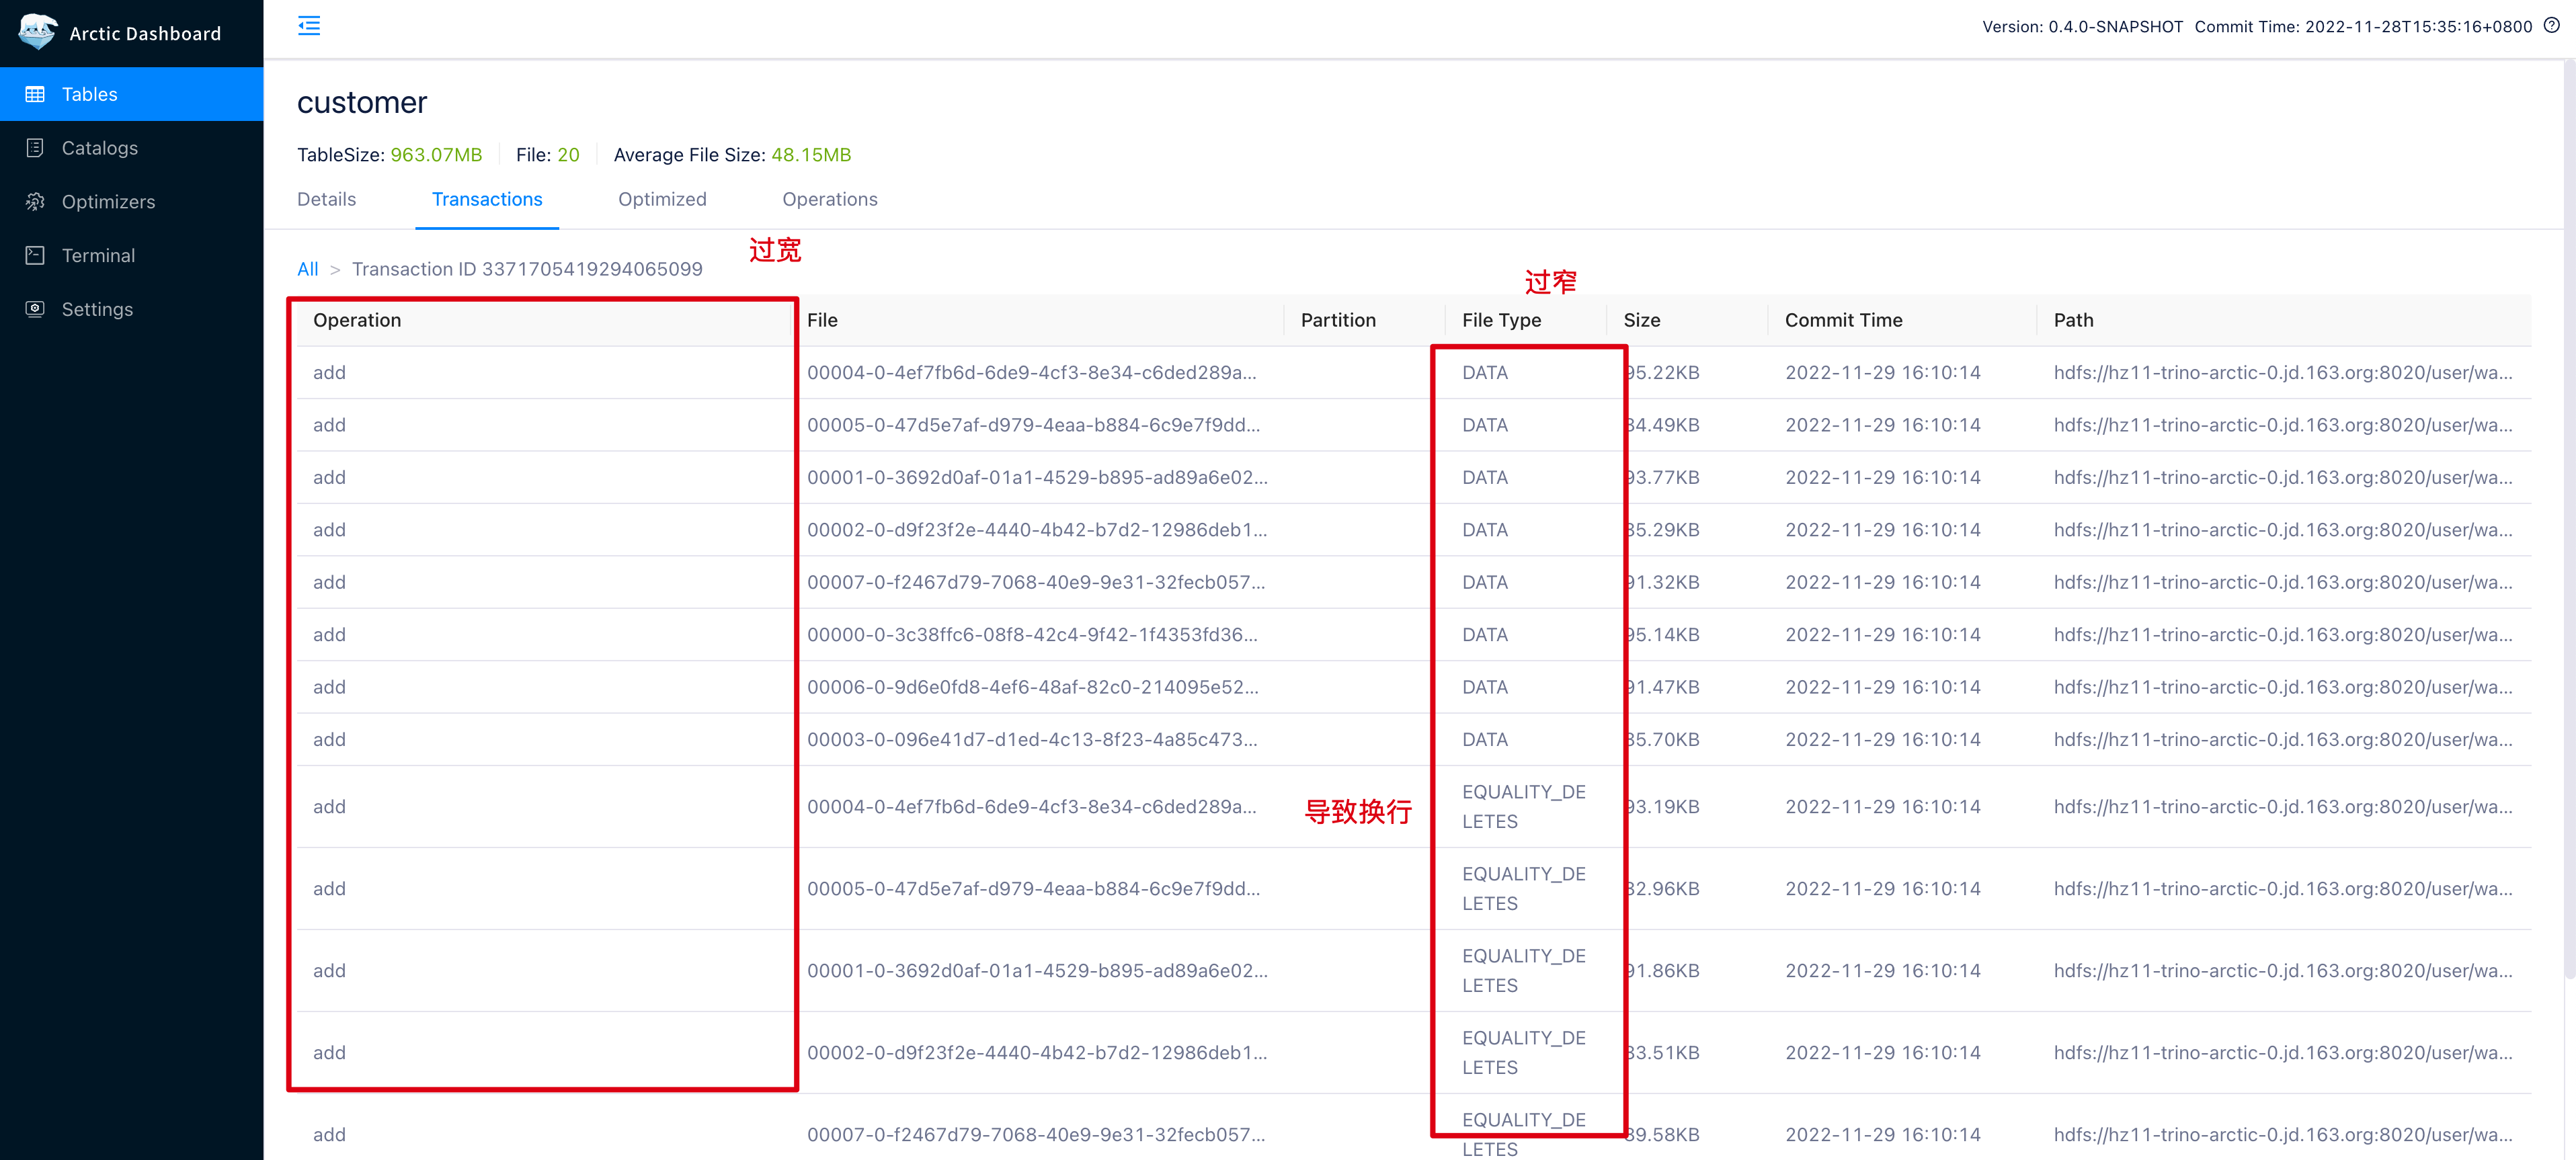The height and width of the screenshot is (1160, 2576).
Task: Select Tables in the sidebar
Action: [x=89, y=93]
